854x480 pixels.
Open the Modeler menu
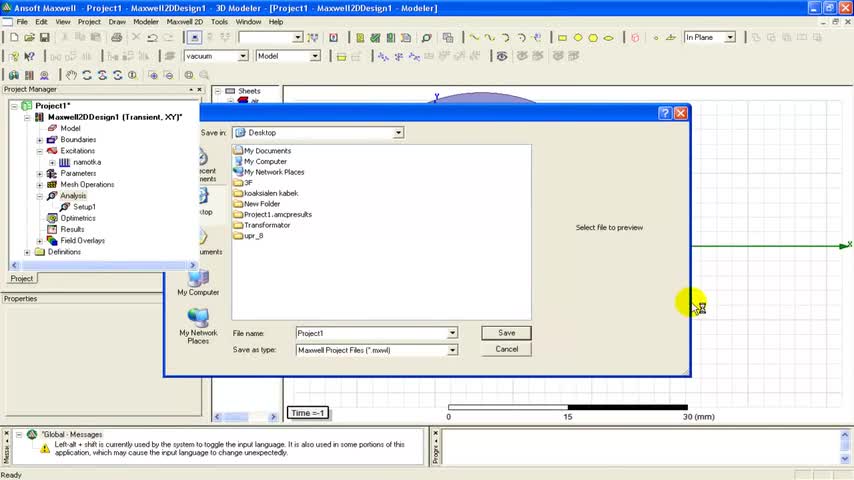tap(146, 22)
